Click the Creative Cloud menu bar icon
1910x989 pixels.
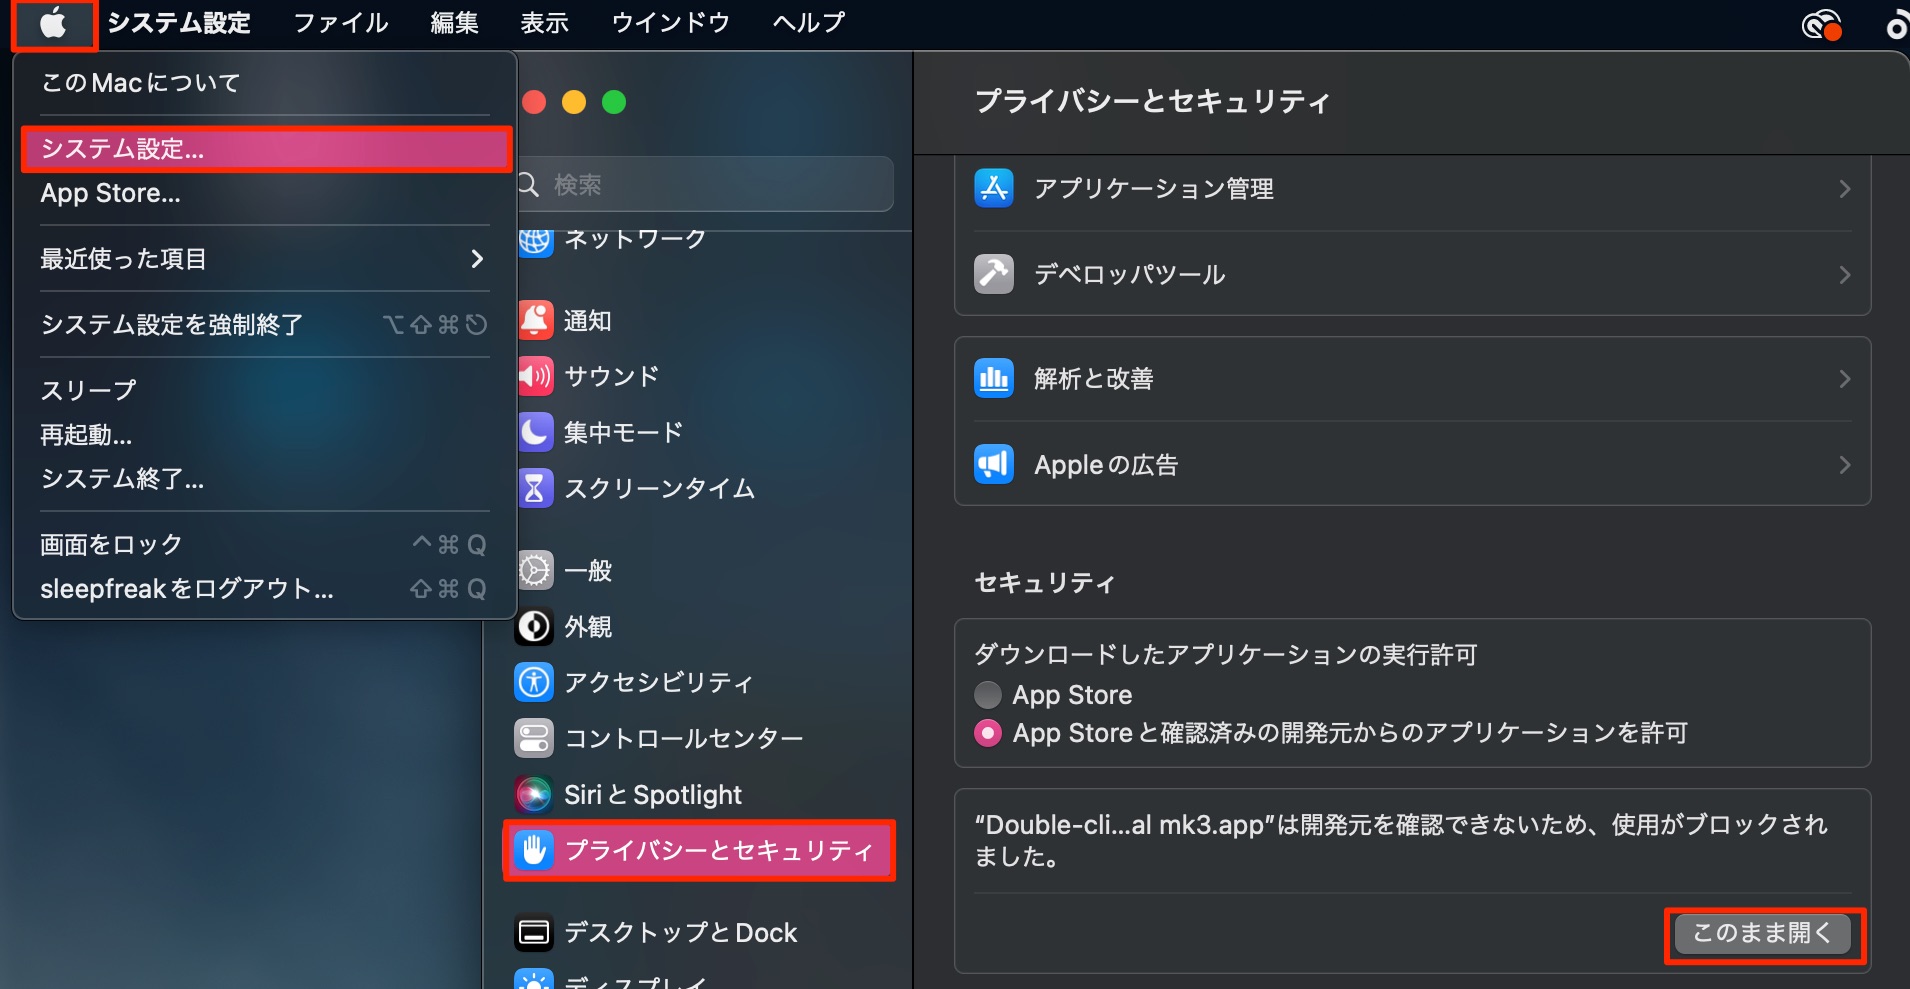click(1822, 24)
